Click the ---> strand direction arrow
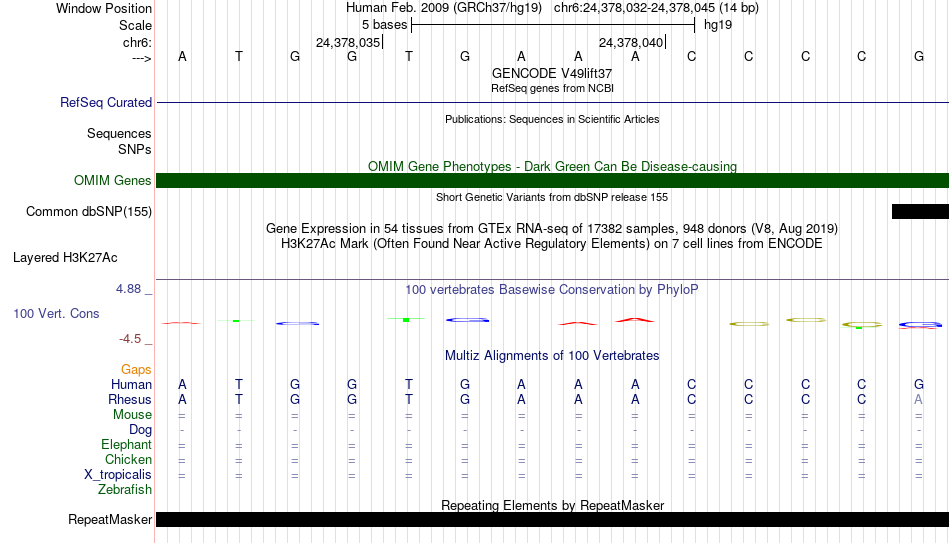950x543 pixels. [x=141, y=58]
